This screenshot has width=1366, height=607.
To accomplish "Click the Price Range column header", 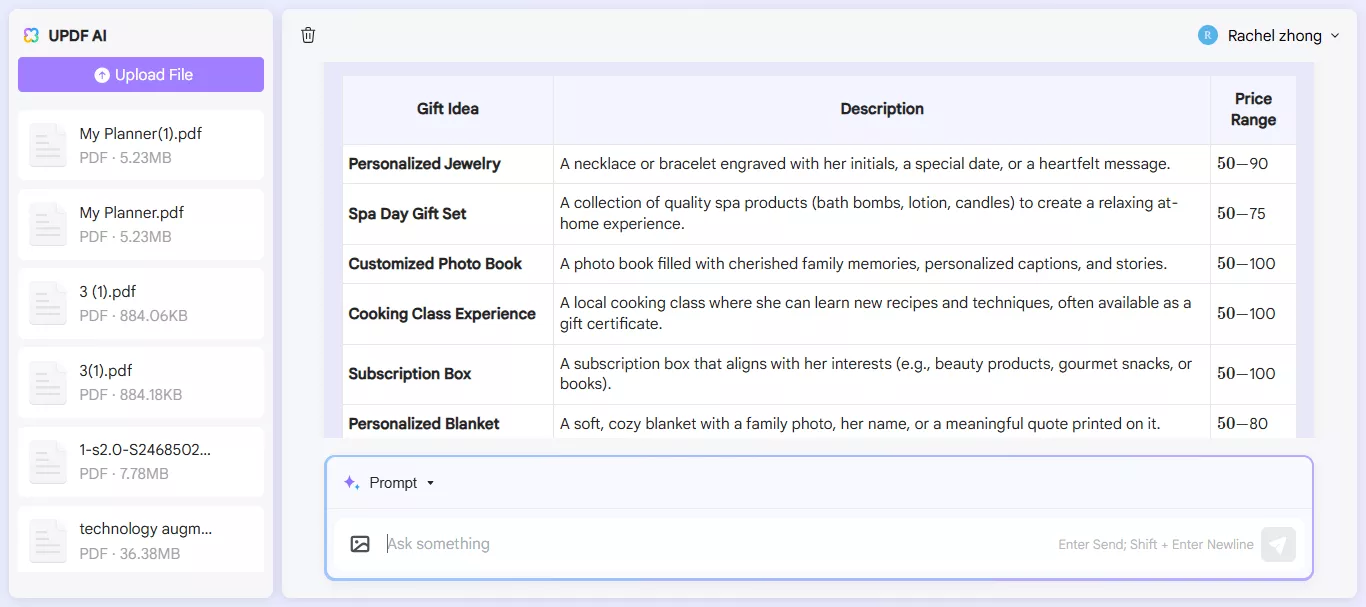I will [x=1253, y=109].
